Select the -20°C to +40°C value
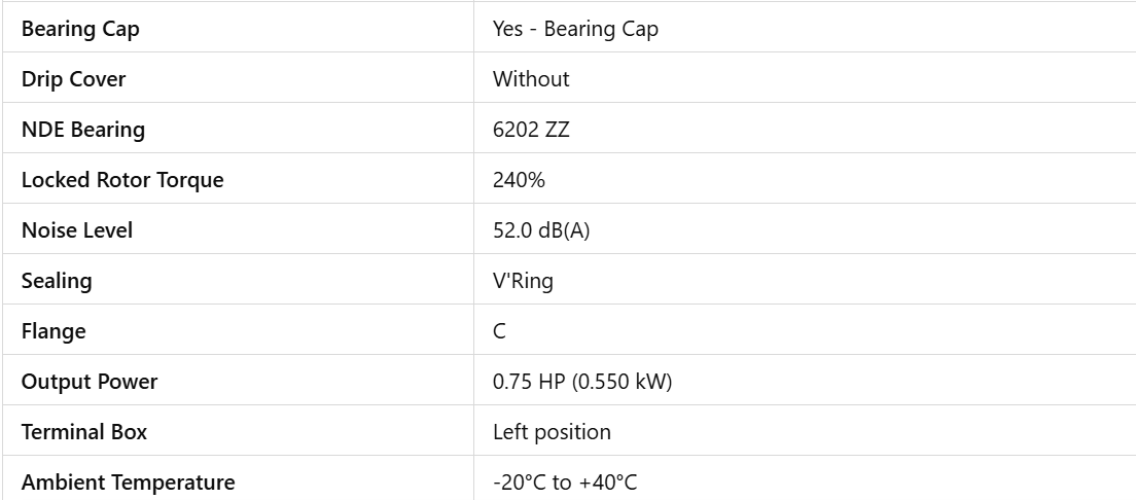This screenshot has width=1136, height=500. tap(565, 484)
